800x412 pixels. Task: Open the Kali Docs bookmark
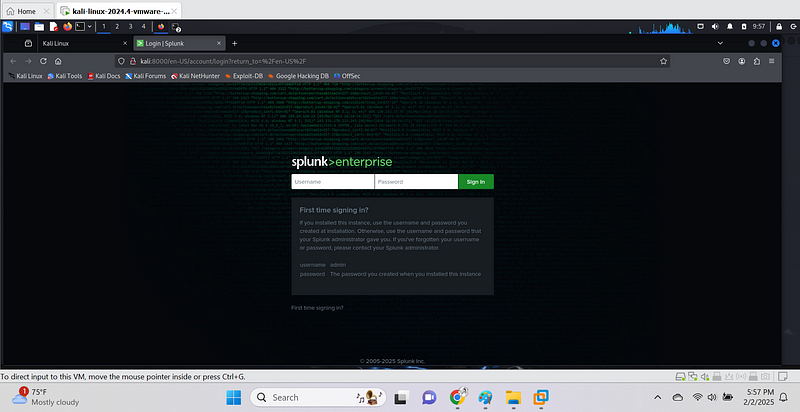[x=104, y=76]
